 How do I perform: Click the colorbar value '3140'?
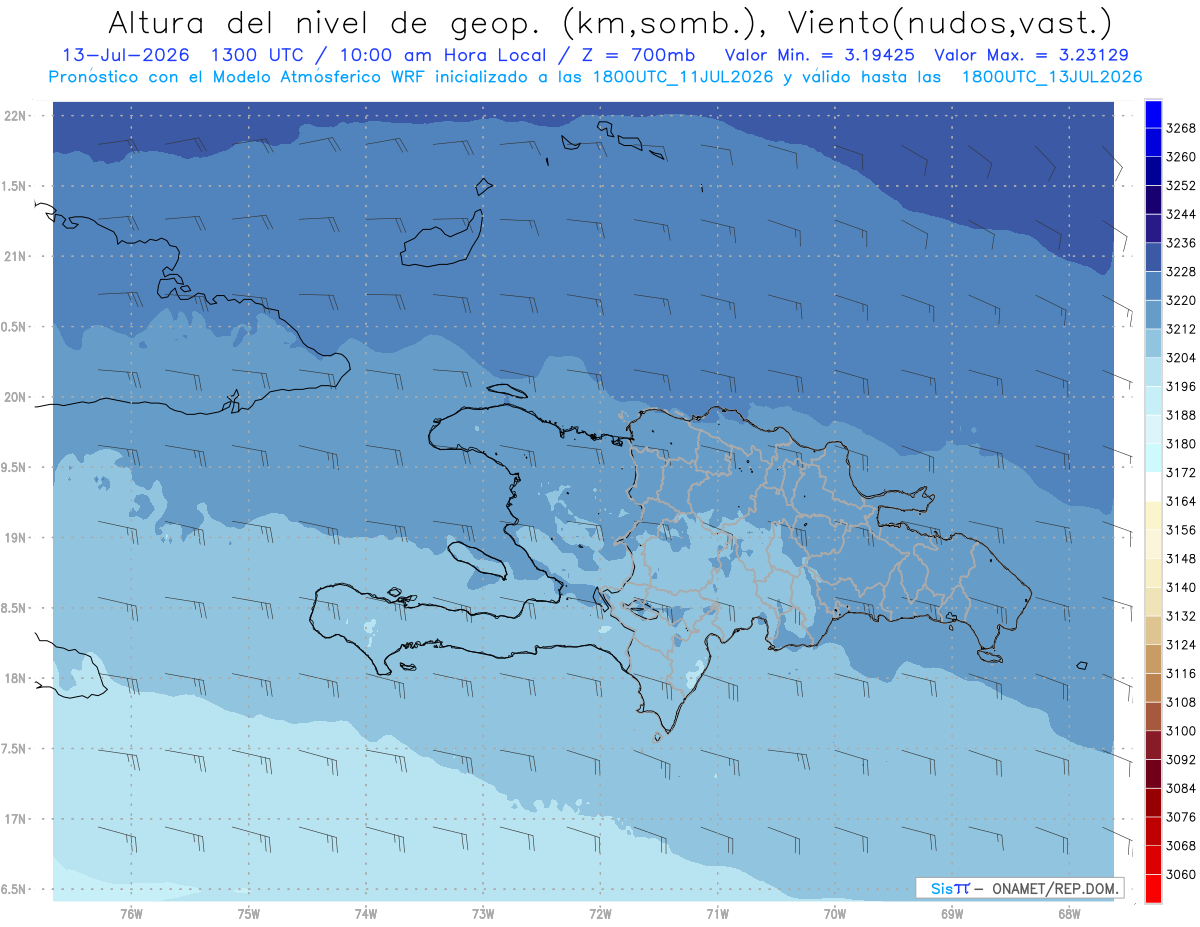click(x=1181, y=587)
